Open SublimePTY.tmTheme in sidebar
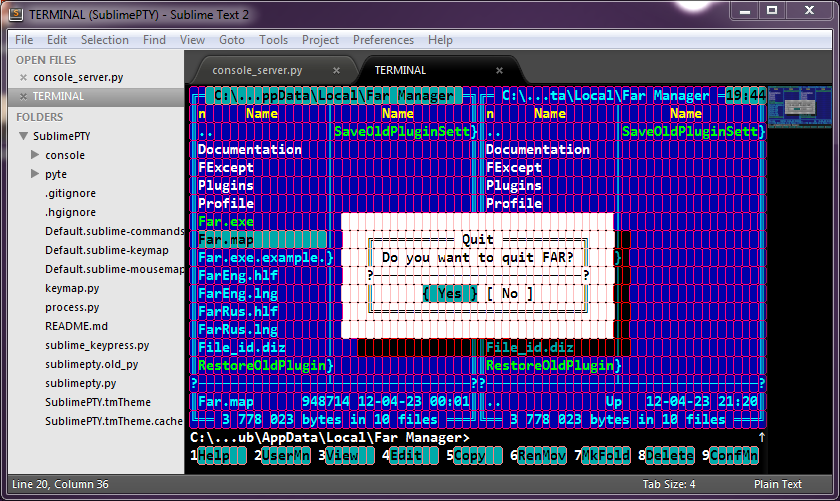 (98, 402)
